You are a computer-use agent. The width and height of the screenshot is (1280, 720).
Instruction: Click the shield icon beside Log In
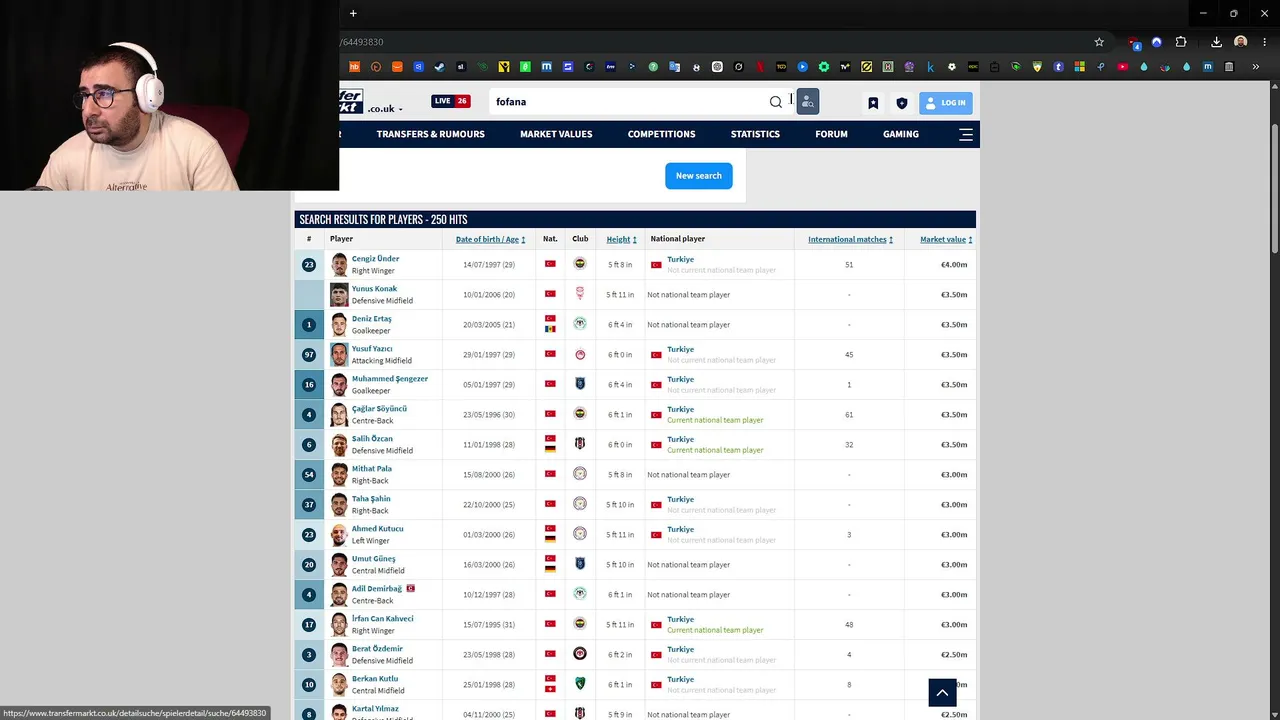902,103
